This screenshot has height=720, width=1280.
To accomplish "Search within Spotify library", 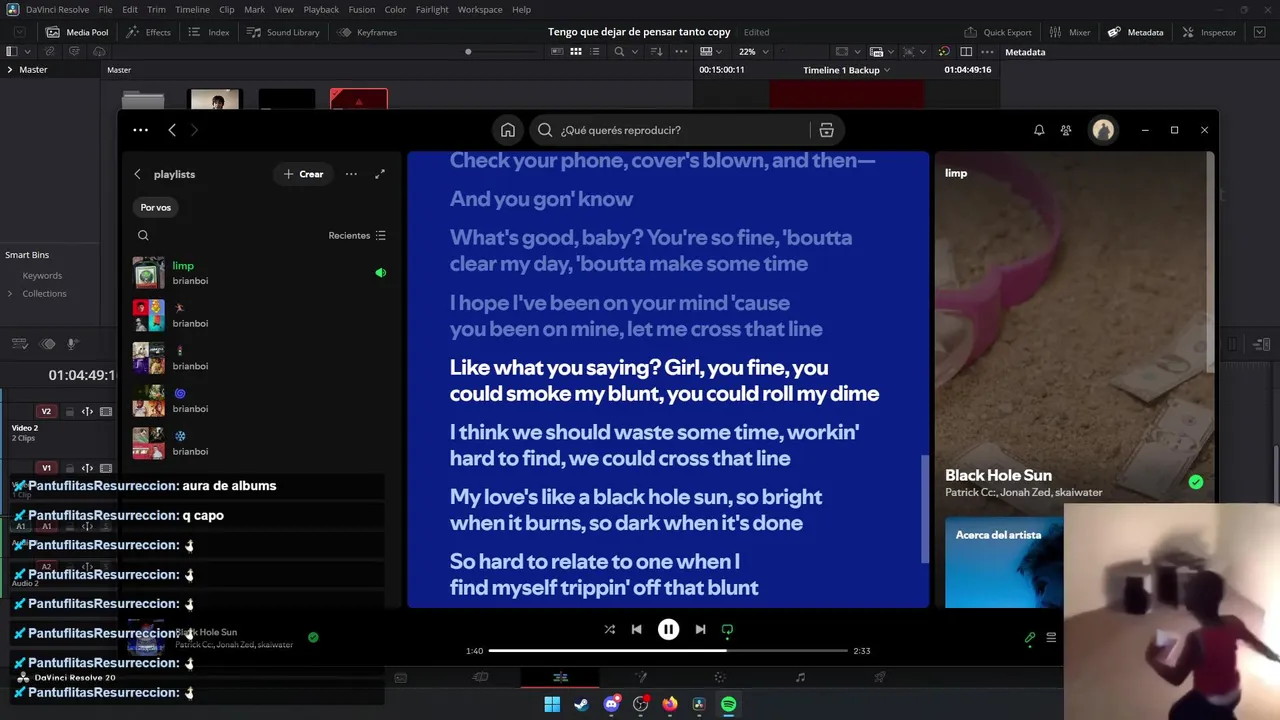I will pos(143,236).
